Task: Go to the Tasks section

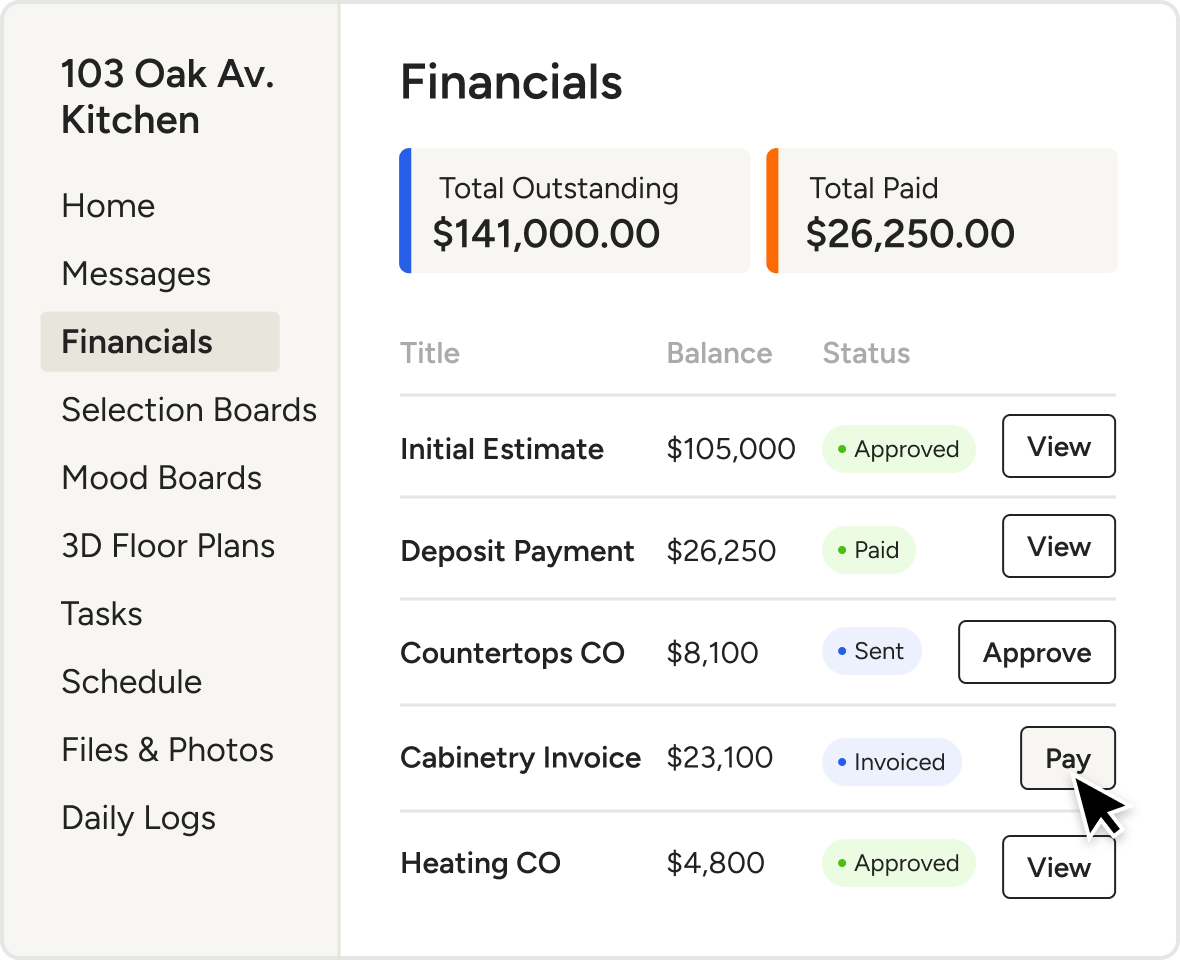Action: [102, 614]
